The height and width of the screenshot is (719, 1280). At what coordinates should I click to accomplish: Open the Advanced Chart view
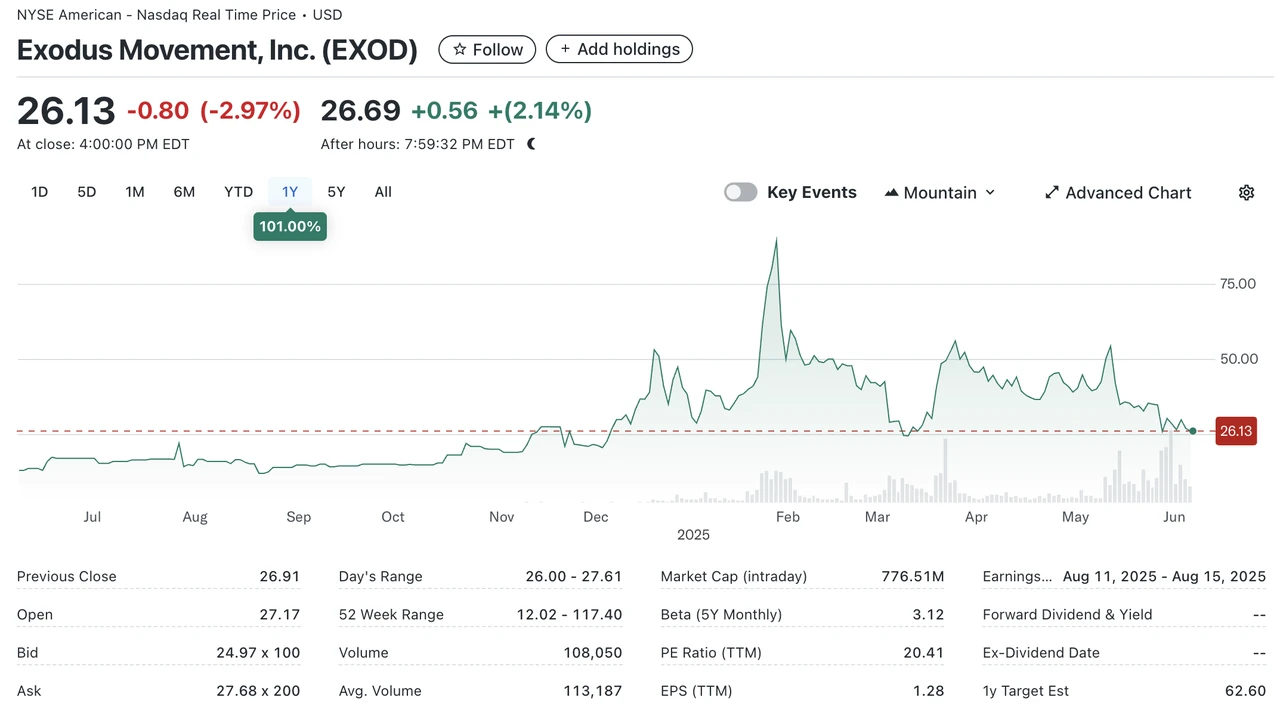click(1127, 192)
